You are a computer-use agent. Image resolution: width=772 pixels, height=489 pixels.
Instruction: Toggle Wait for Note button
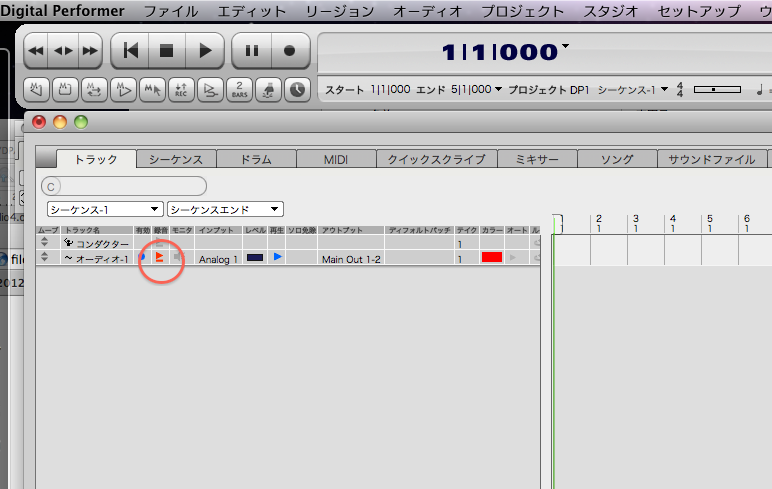click(268, 90)
